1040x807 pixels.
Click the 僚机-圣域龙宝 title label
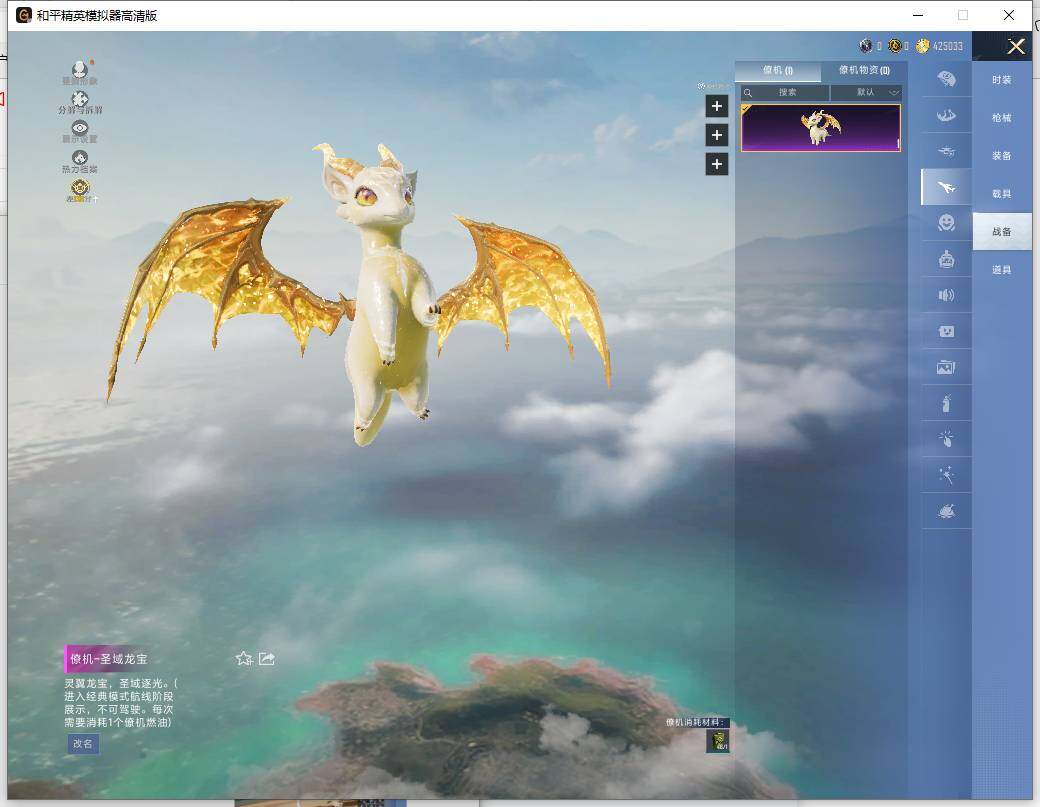tap(109, 659)
